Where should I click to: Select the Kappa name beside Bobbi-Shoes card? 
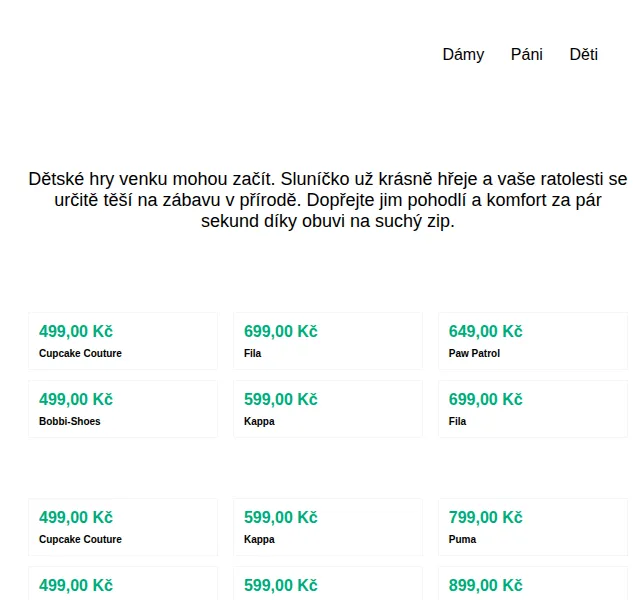coord(259,421)
